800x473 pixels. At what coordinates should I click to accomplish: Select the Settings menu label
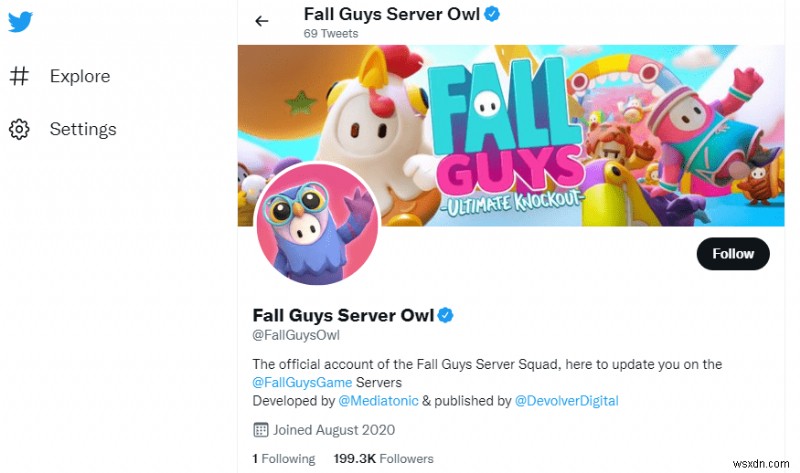(x=83, y=129)
